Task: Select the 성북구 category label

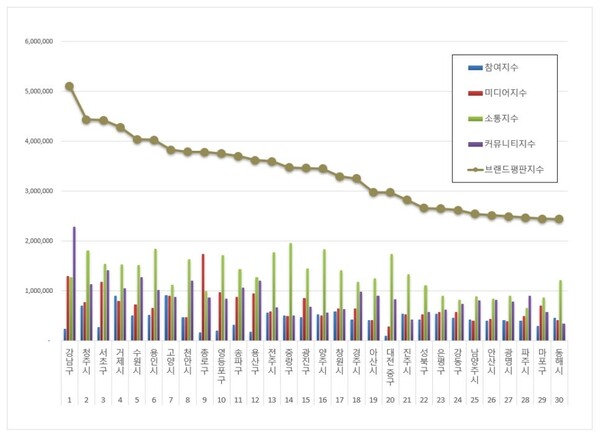Action: (x=424, y=361)
